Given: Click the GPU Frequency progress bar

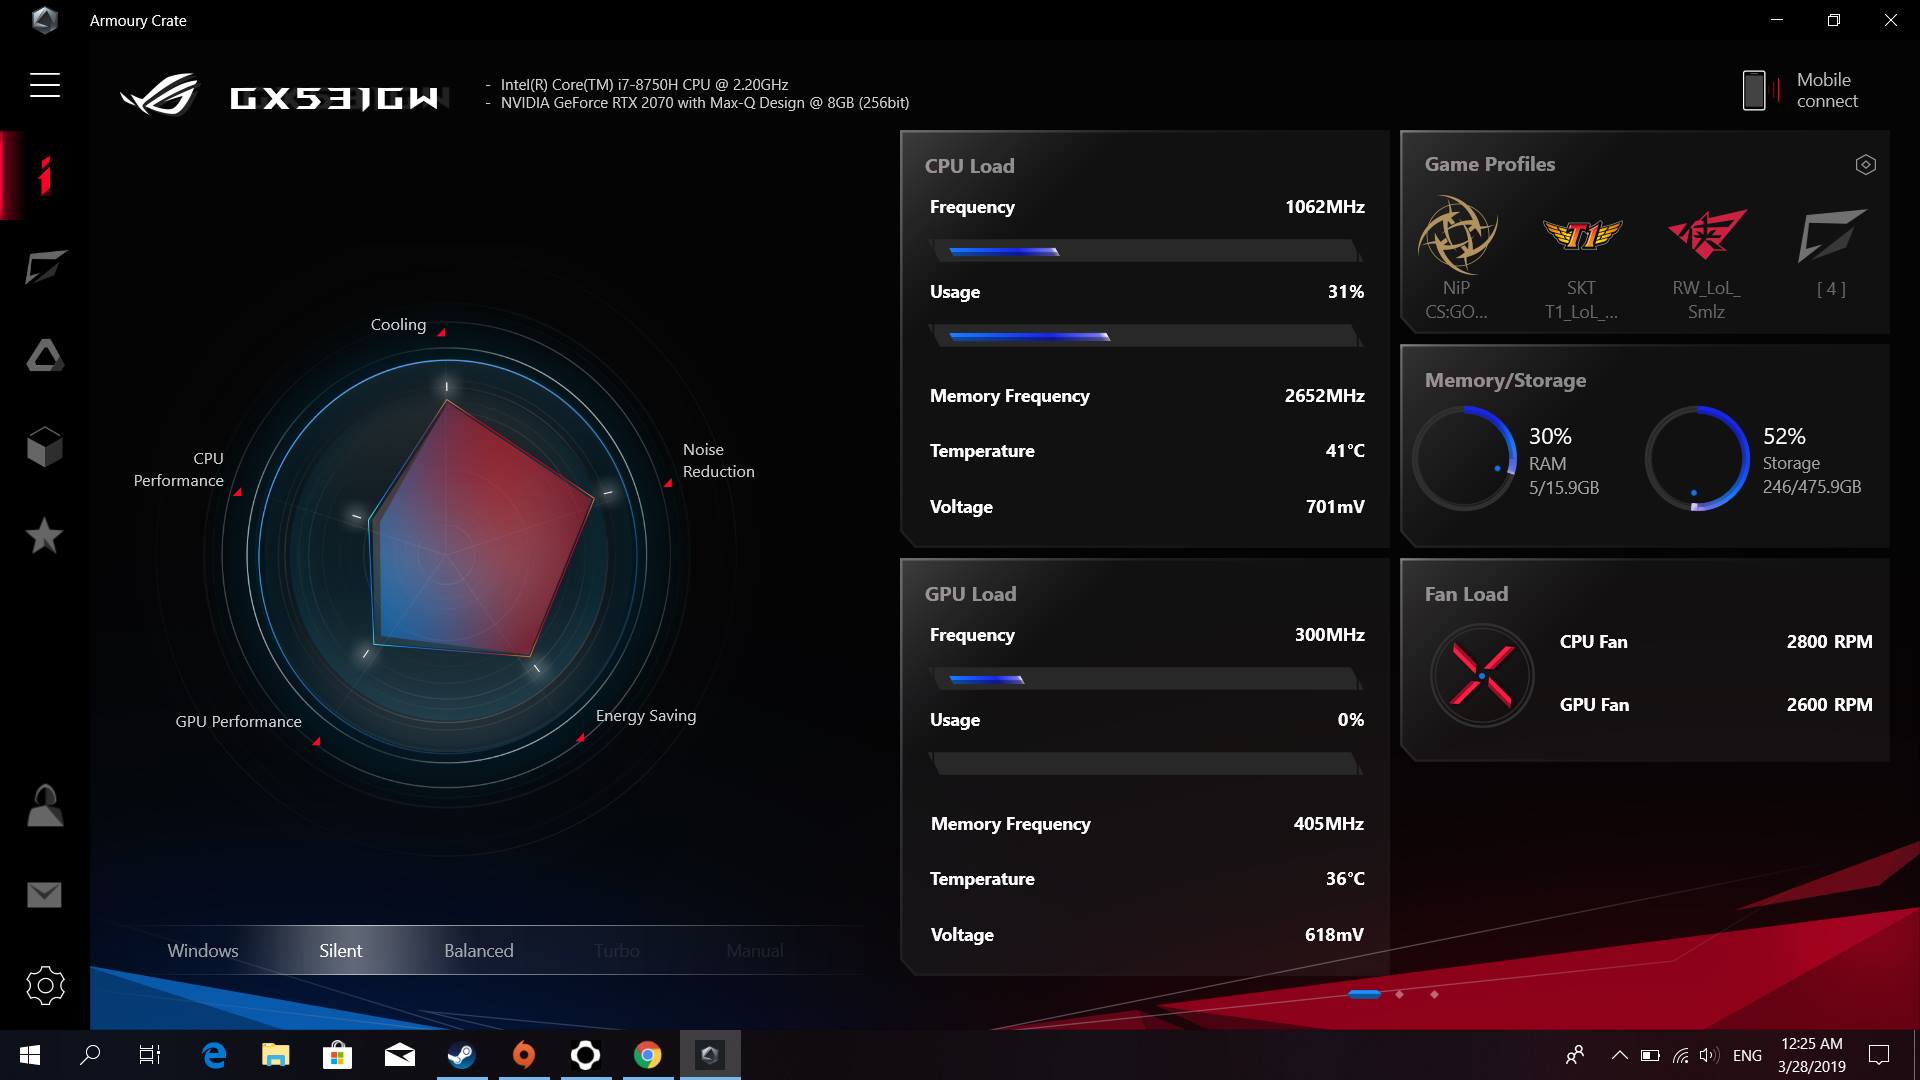Looking at the screenshot, I should (1146, 679).
